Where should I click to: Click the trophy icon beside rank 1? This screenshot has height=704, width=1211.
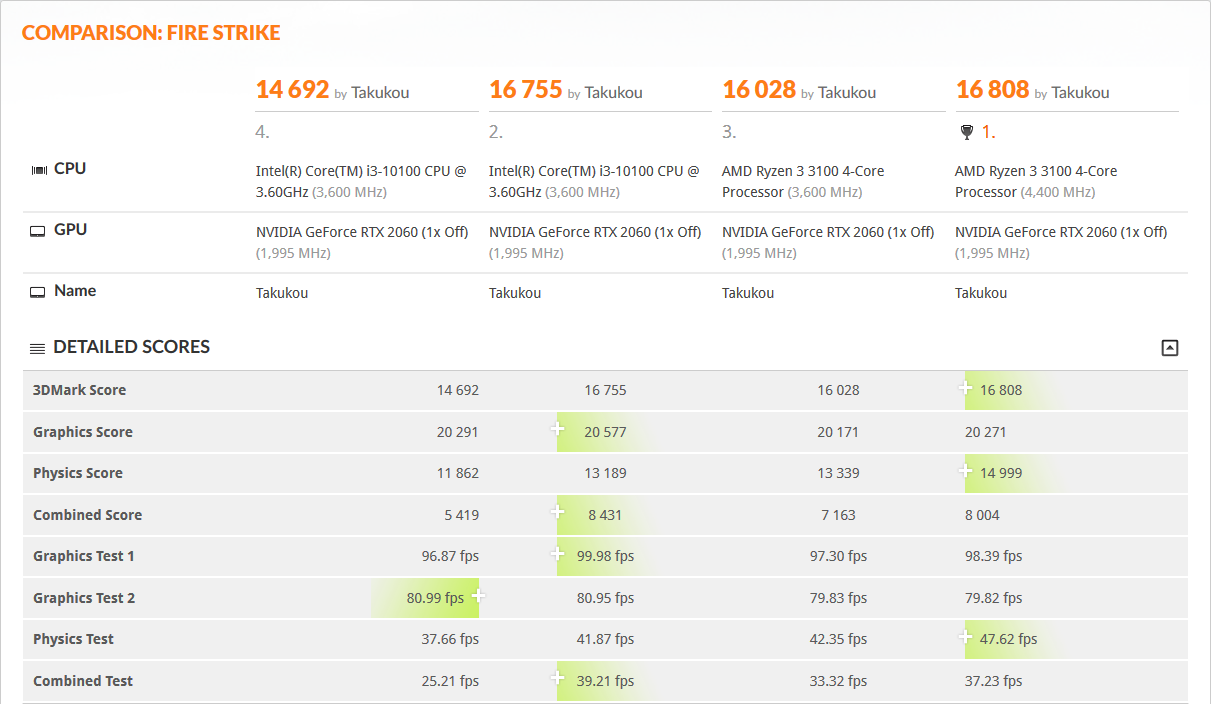point(966,132)
